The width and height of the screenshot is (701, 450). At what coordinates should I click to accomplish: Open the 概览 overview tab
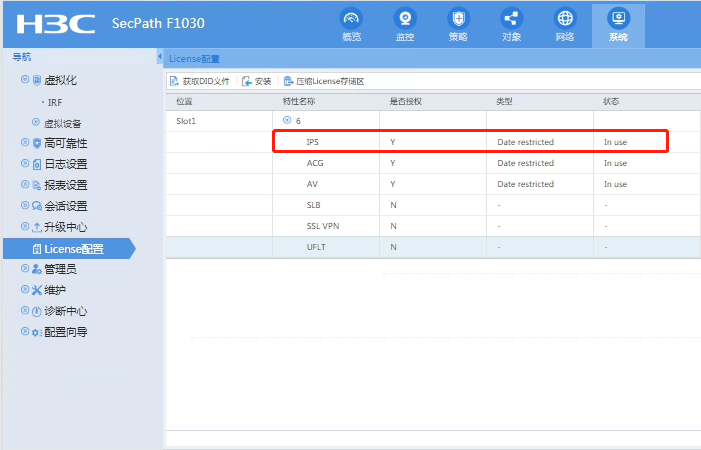[351, 25]
